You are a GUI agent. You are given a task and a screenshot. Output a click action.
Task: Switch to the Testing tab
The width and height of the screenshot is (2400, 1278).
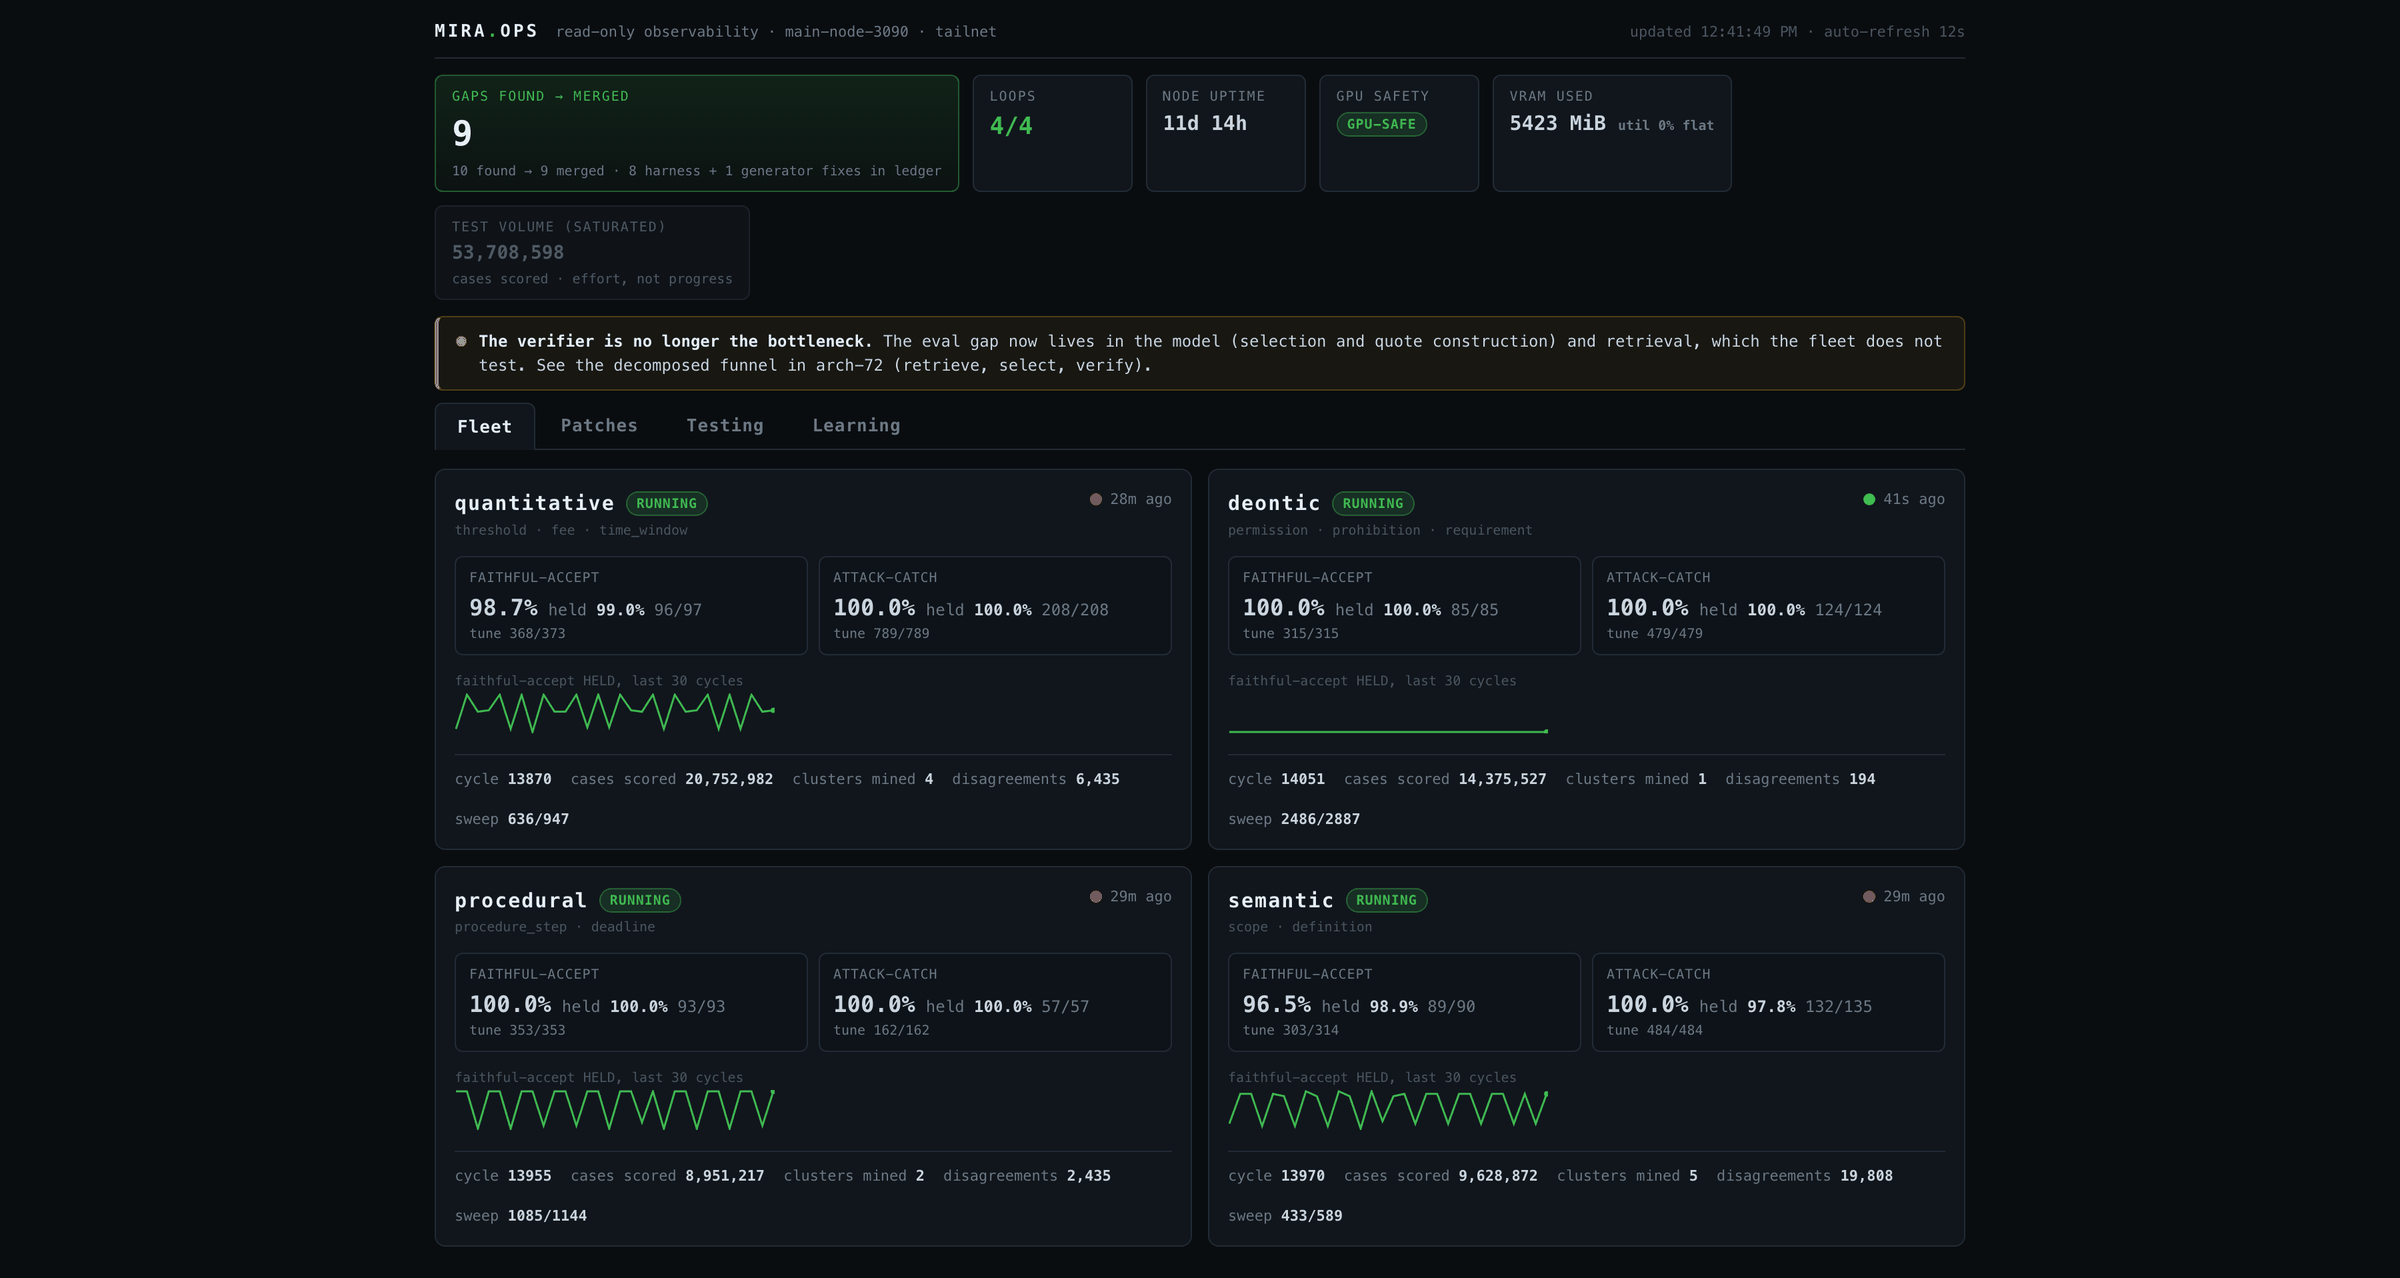(x=725, y=426)
